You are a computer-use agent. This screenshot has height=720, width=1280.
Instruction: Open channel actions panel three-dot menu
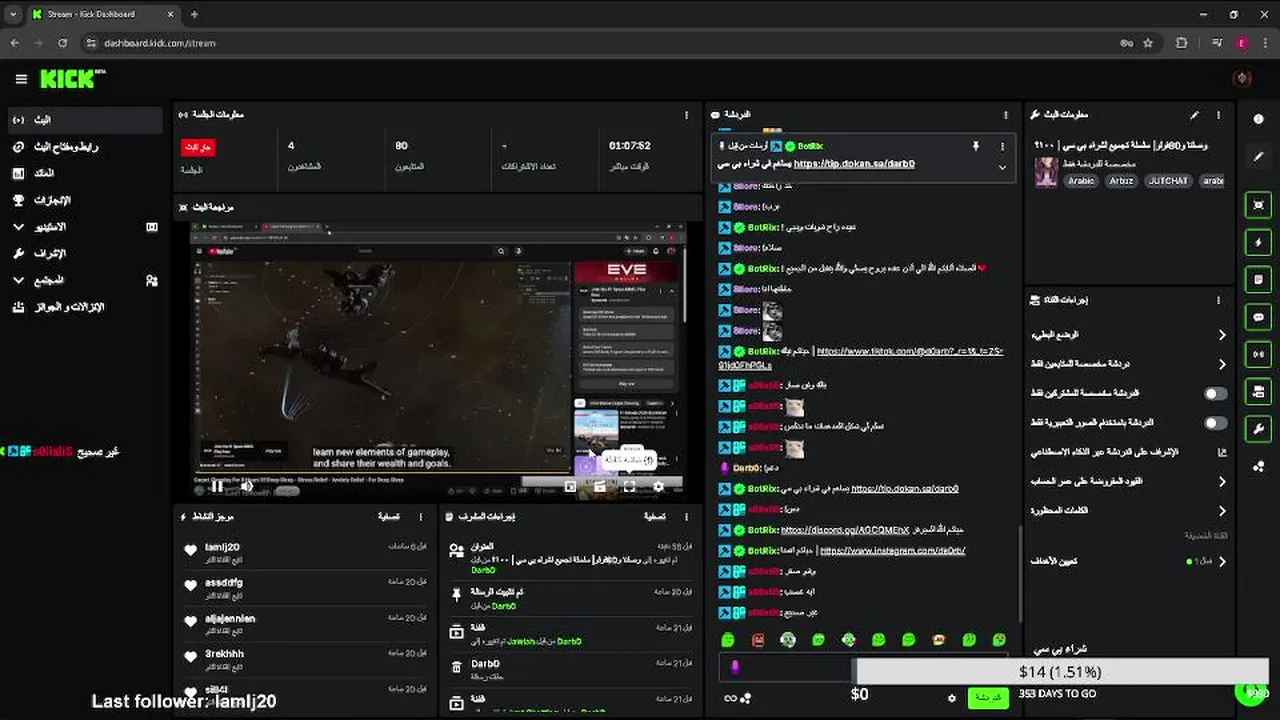pos(1219,300)
